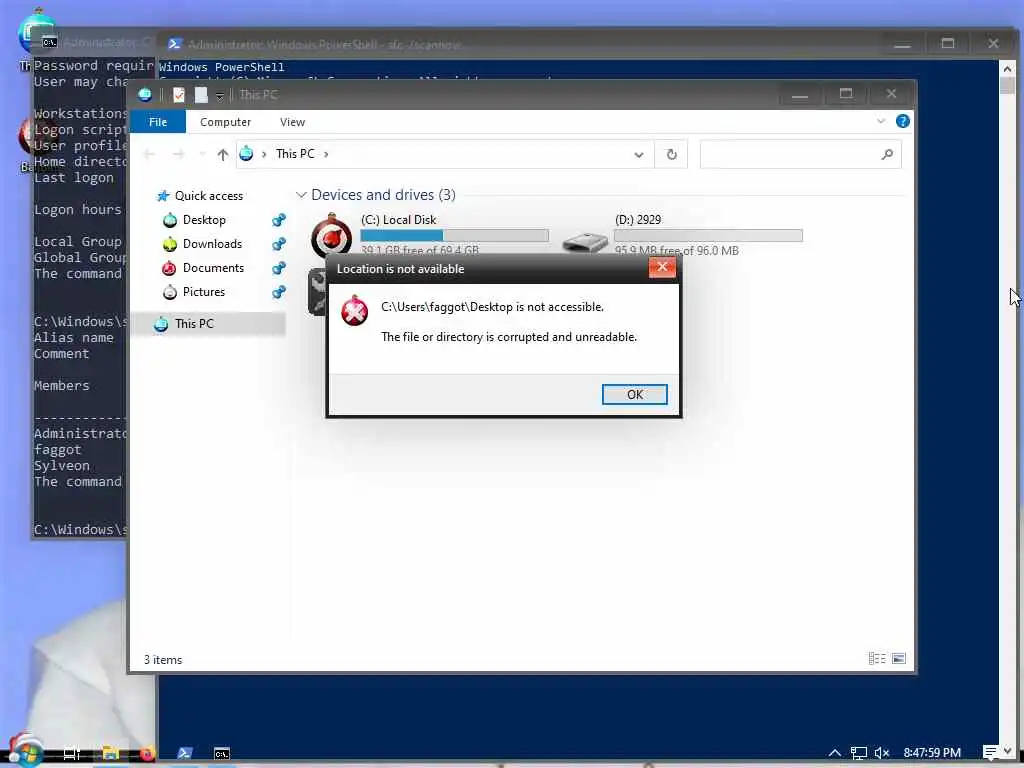
Task: Click the This PC icon in Explorer title bar
Action: 145,95
